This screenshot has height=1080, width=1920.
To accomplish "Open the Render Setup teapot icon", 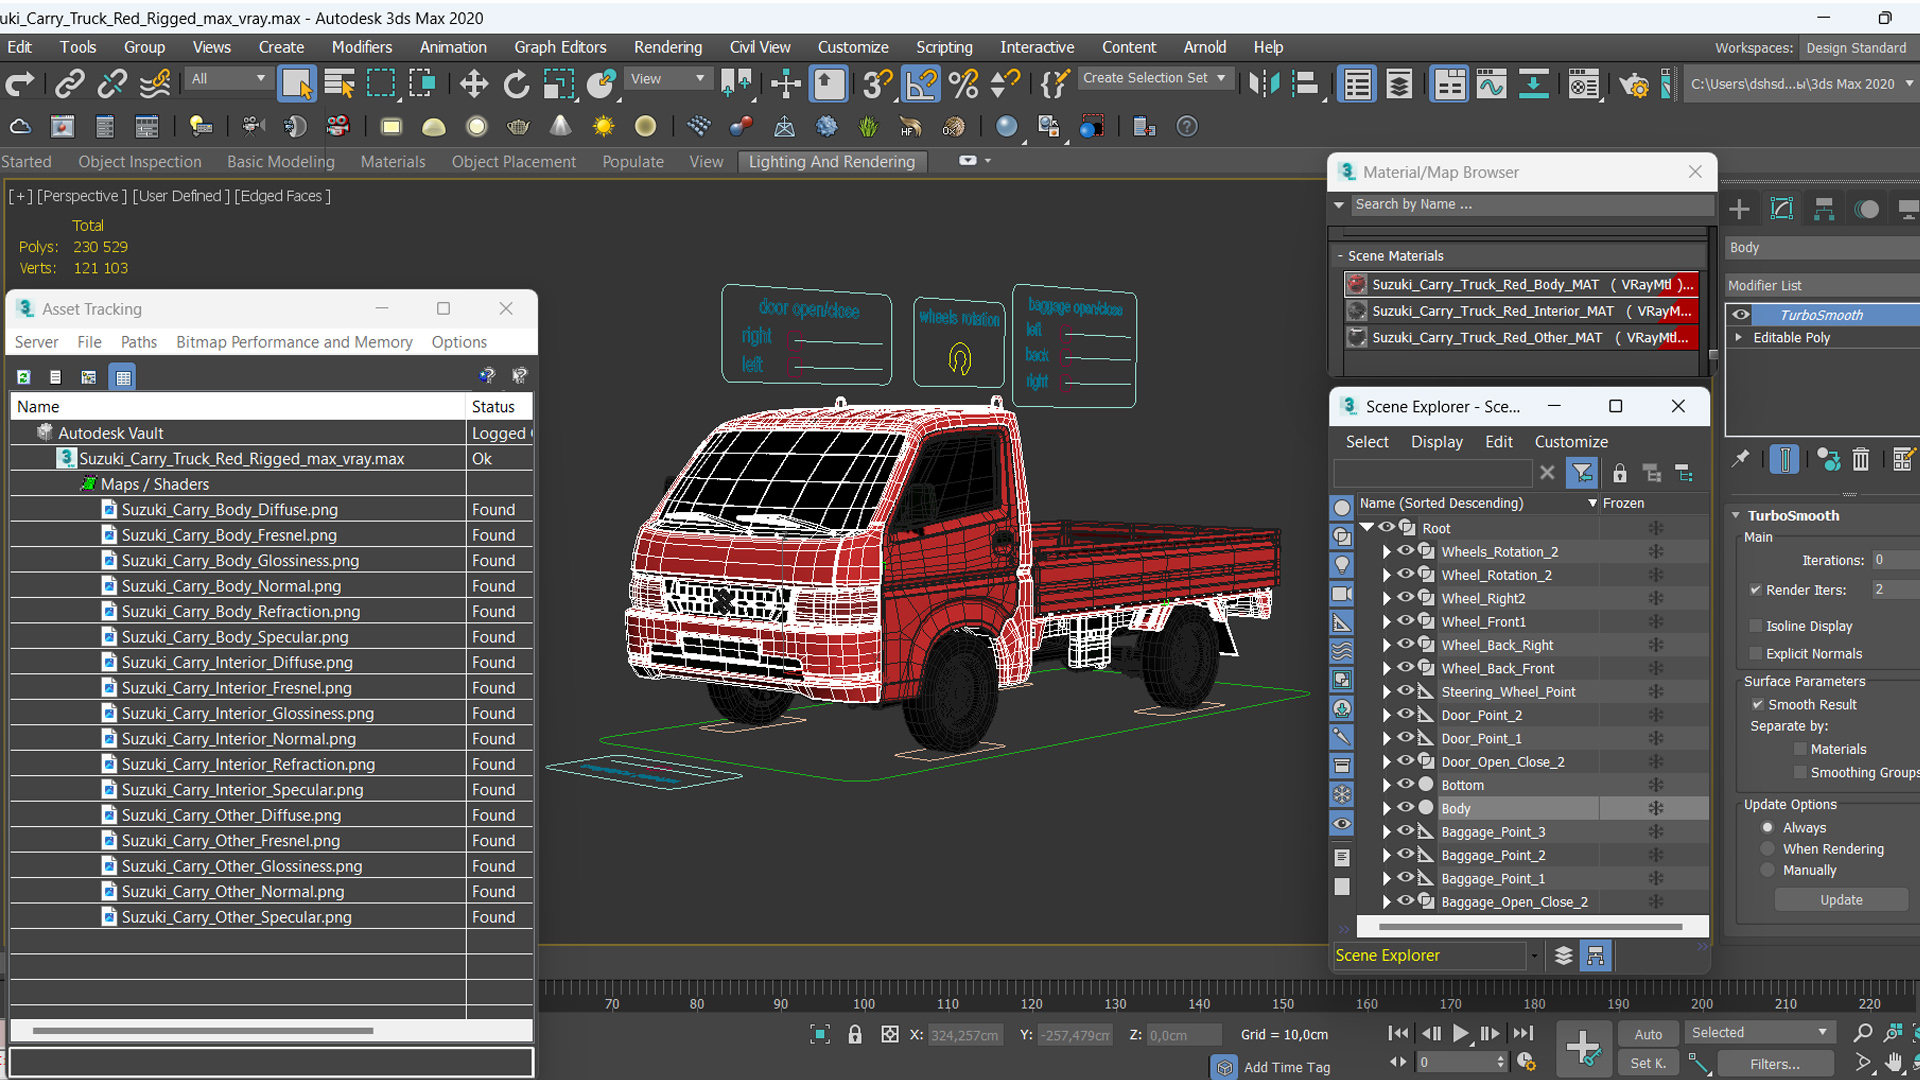I will pos(1633,84).
